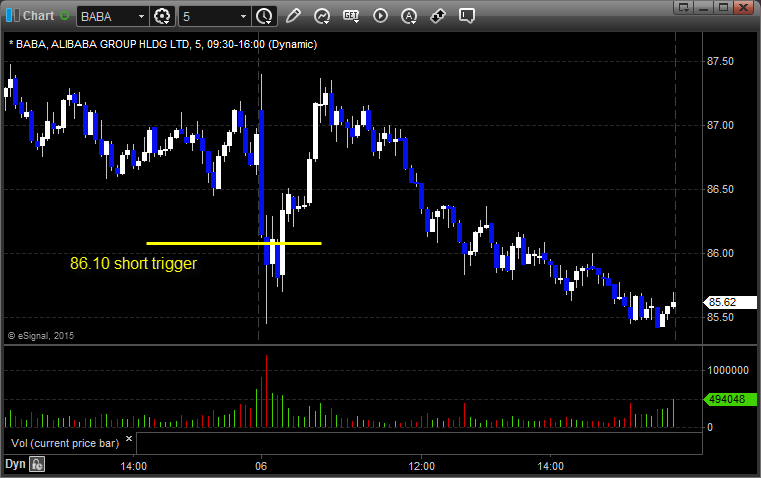The width and height of the screenshot is (761, 478).
Task: Select the '86.10 short trigger' text annotation
Action: (133, 264)
